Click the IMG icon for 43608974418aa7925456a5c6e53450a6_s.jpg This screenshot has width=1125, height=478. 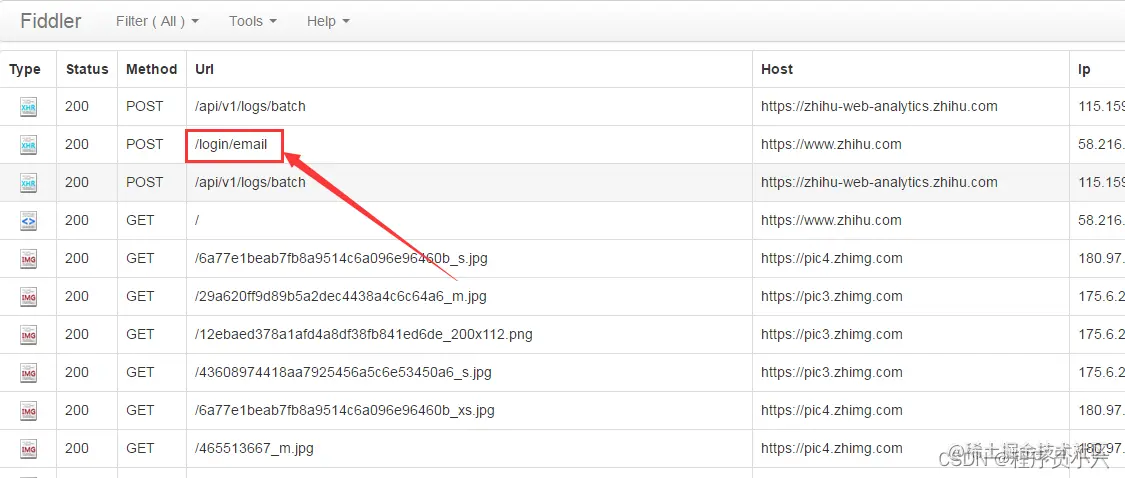point(28,373)
